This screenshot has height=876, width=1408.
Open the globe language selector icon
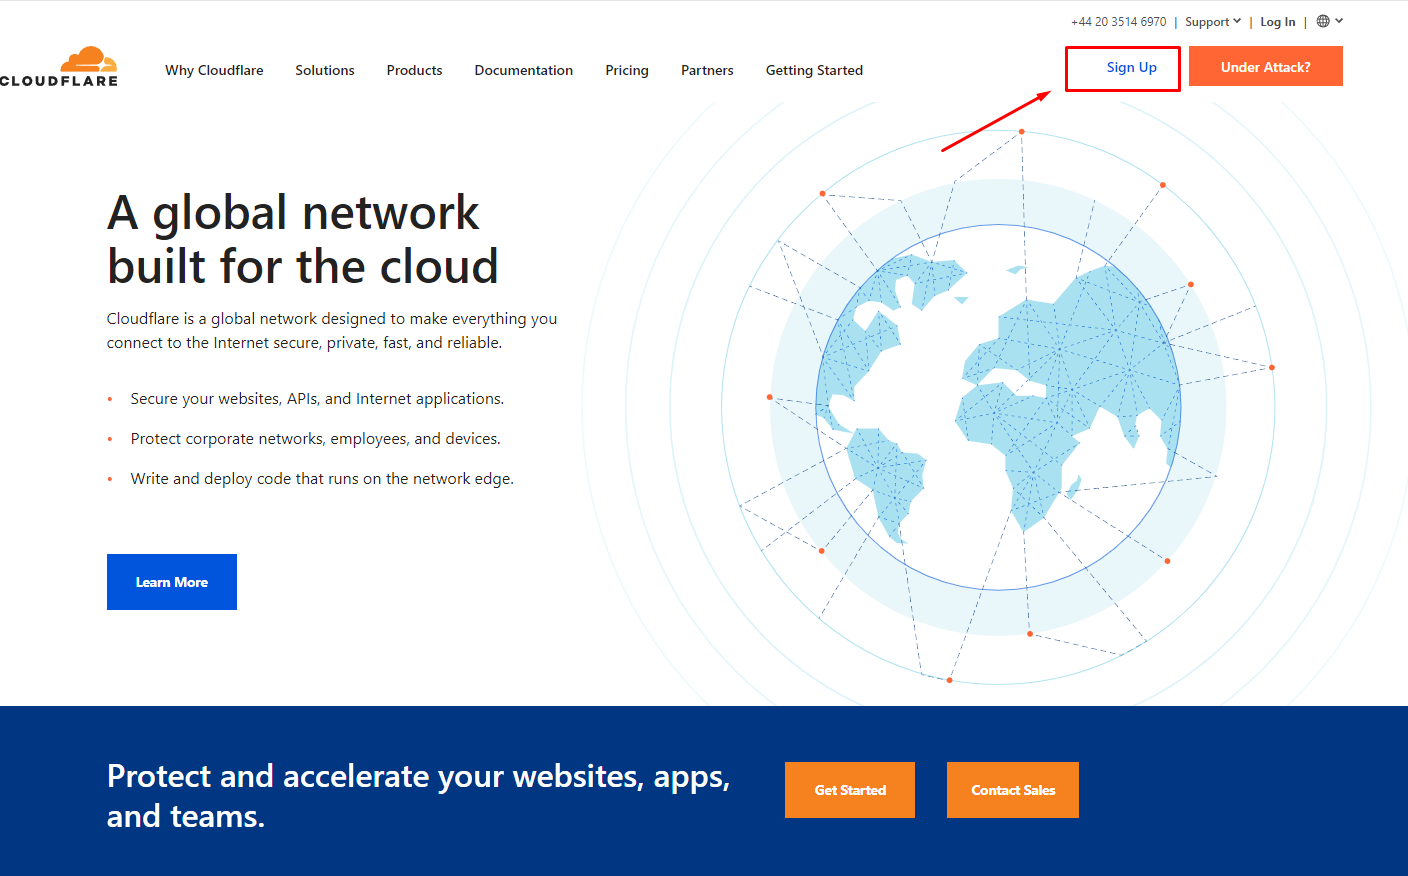point(1323,21)
